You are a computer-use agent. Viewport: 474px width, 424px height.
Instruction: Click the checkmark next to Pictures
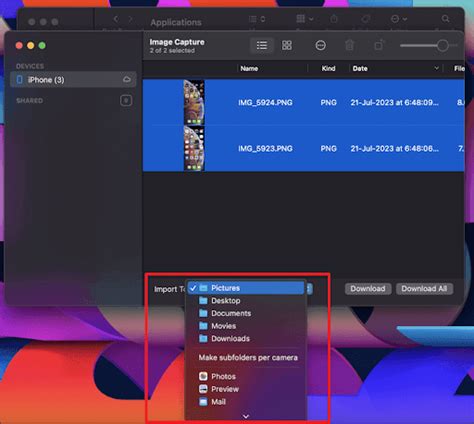[193, 288]
